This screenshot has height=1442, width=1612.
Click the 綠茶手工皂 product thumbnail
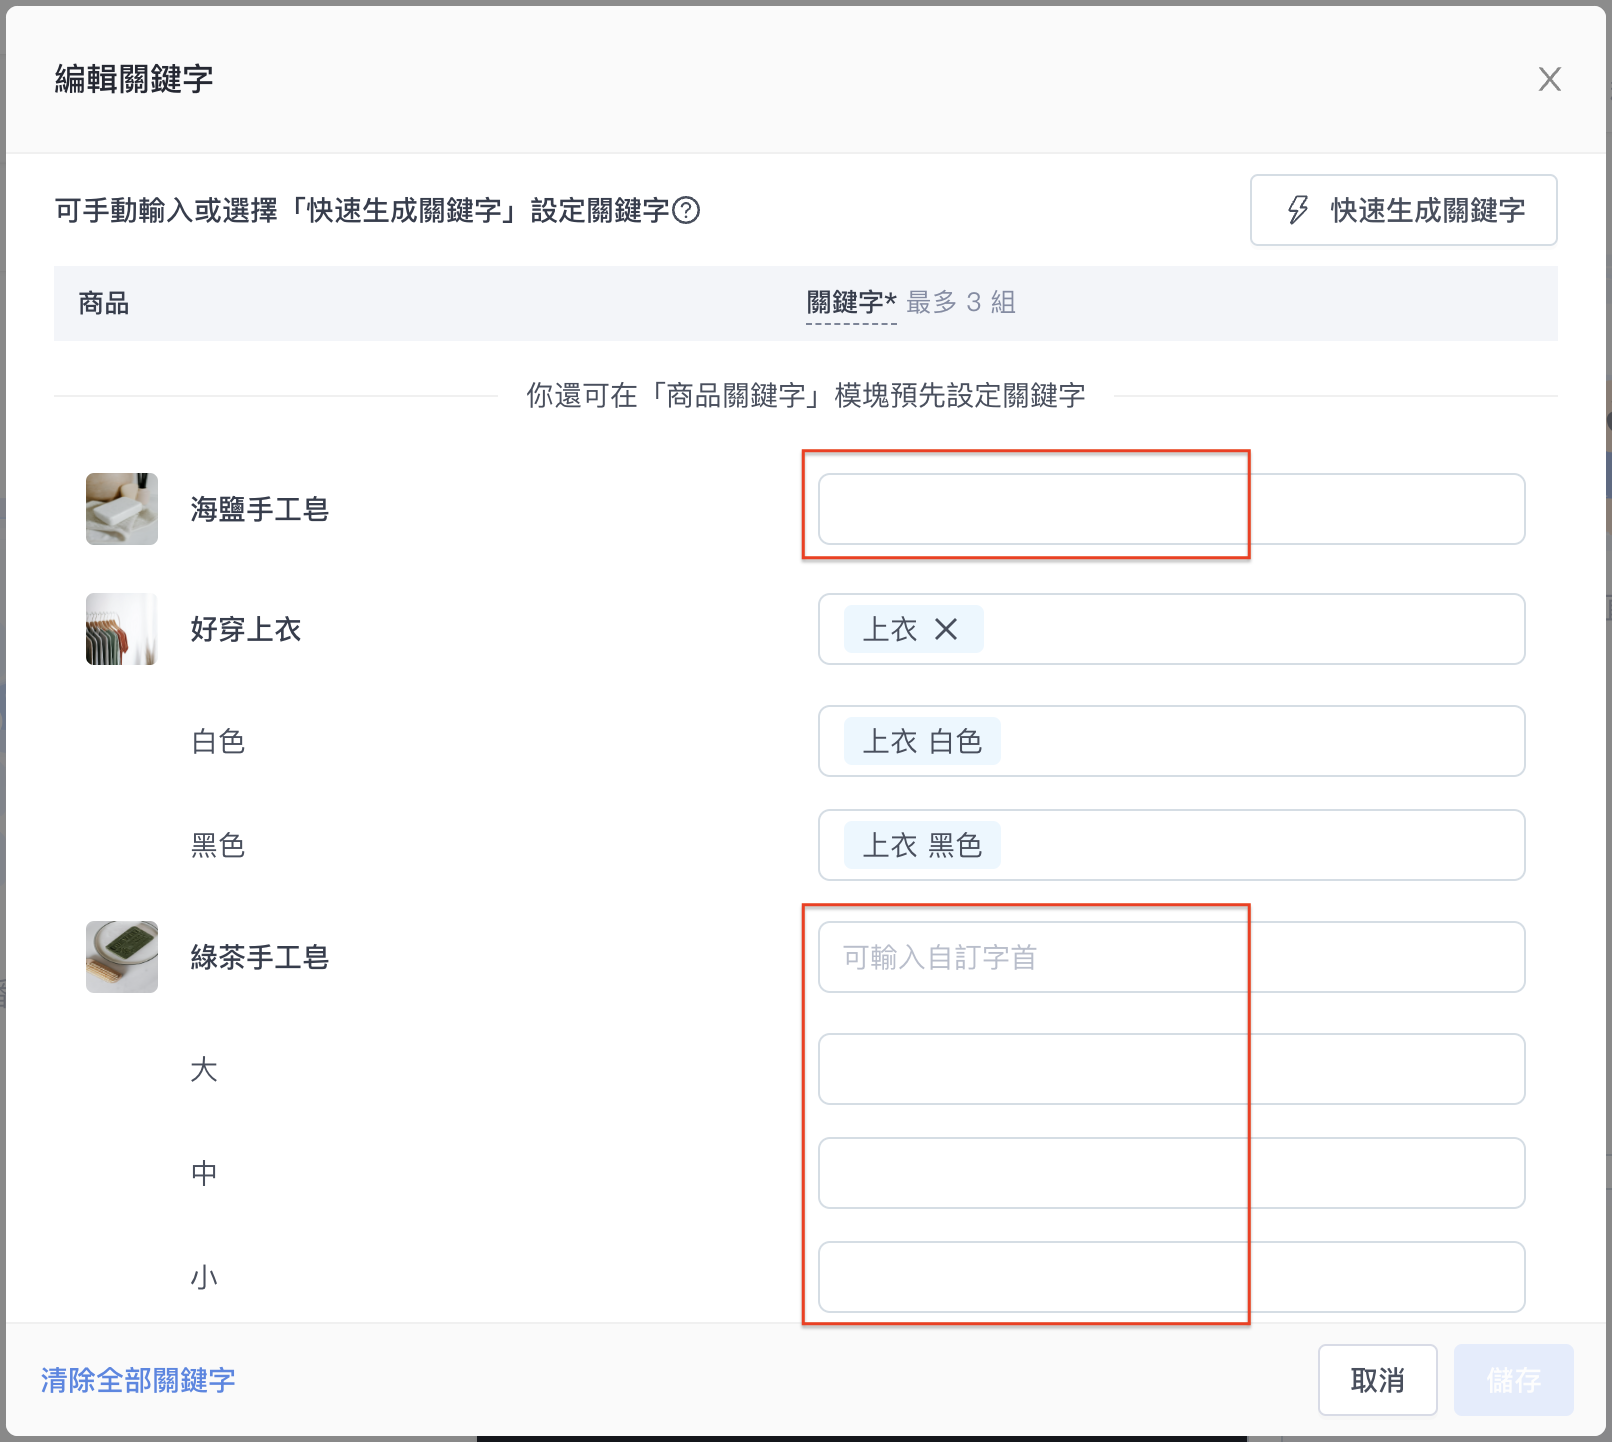pyautogui.click(x=122, y=957)
